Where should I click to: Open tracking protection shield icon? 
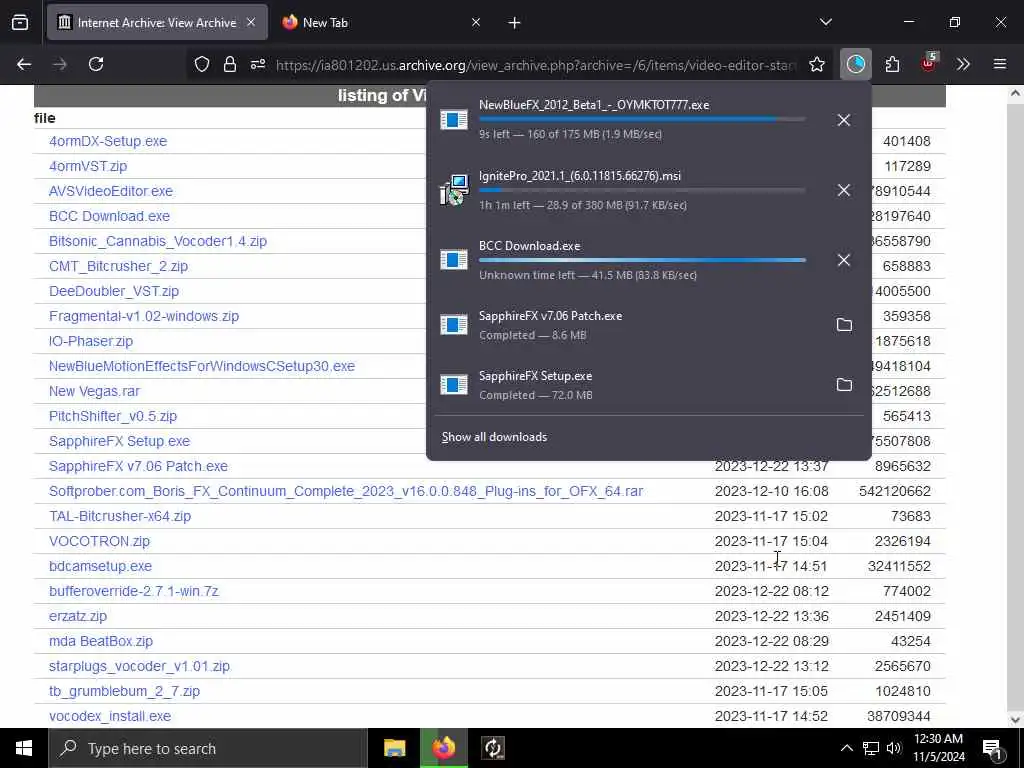(x=202, y=64)
